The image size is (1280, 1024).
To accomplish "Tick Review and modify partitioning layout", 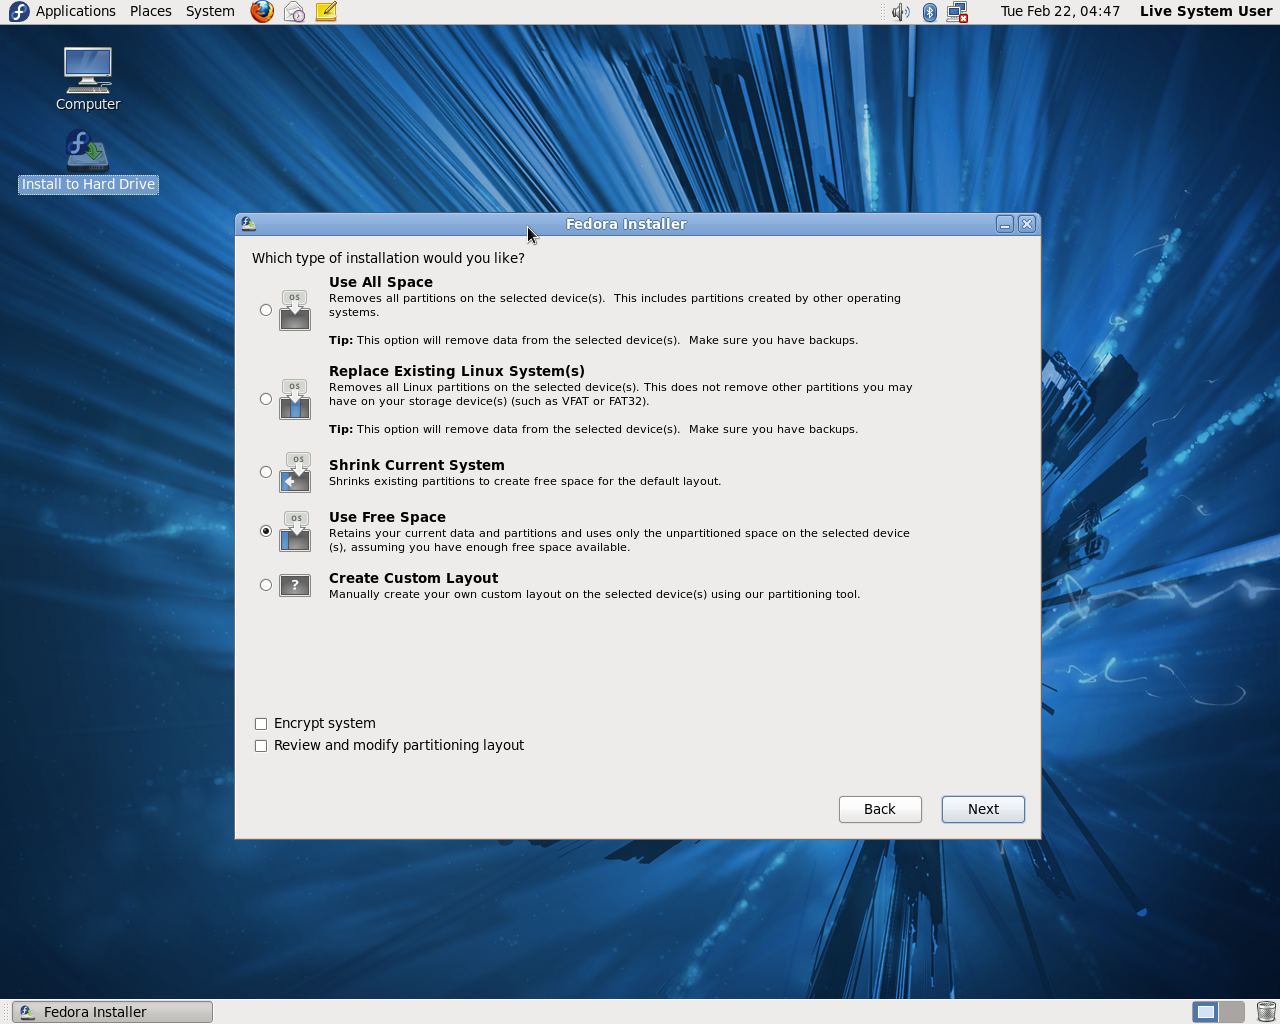I will [261, 746].
